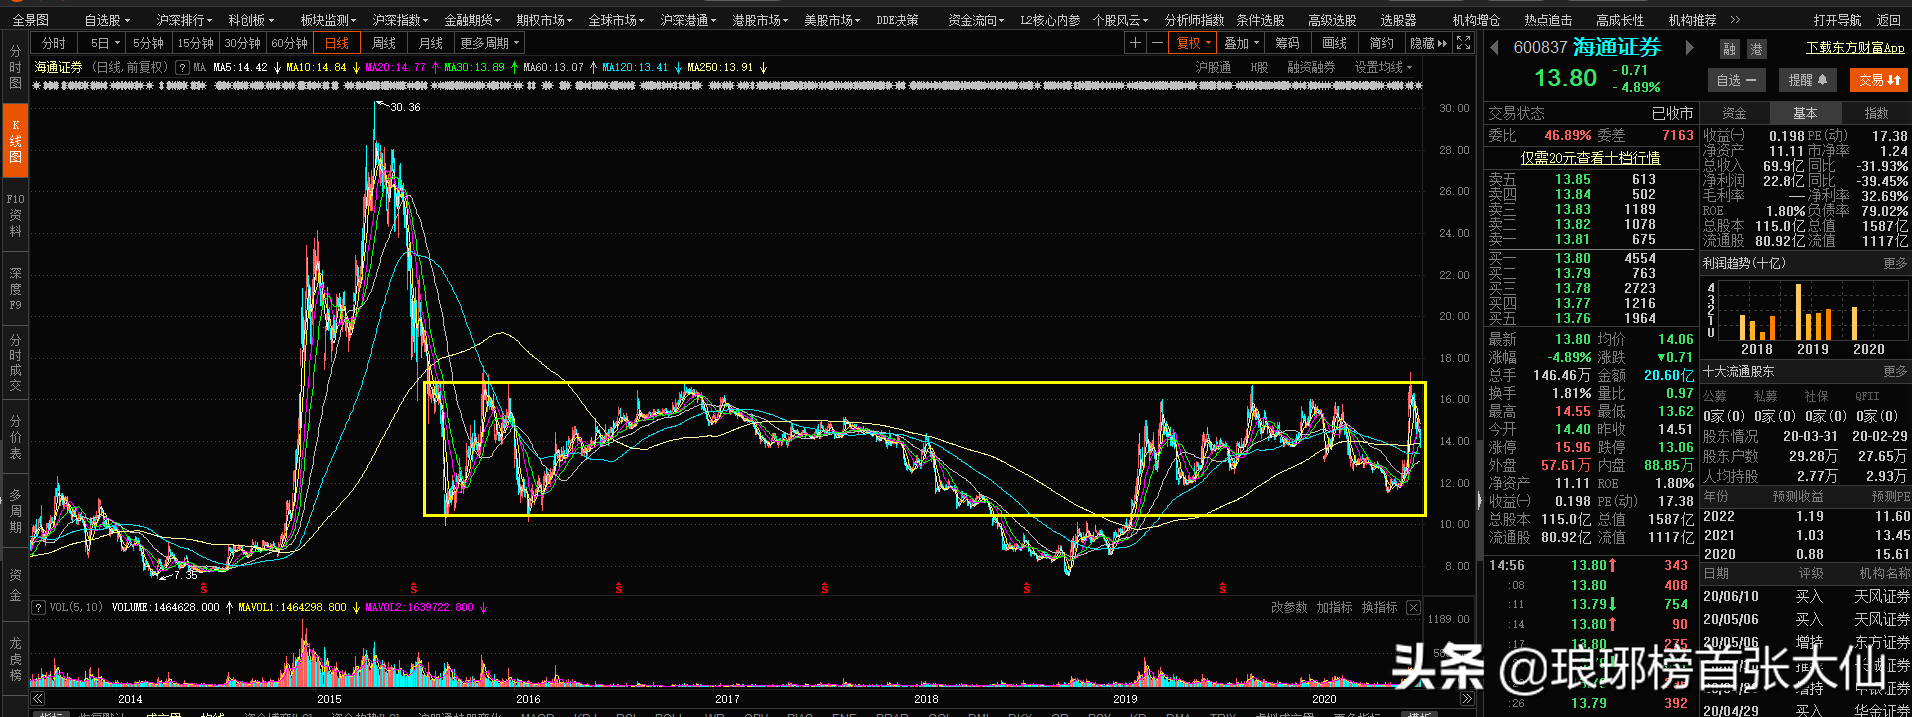Screen dimensions: 1912x717
Task: Zoom in the K-line chart with plus icon
Action: (x=1135, y=43)
